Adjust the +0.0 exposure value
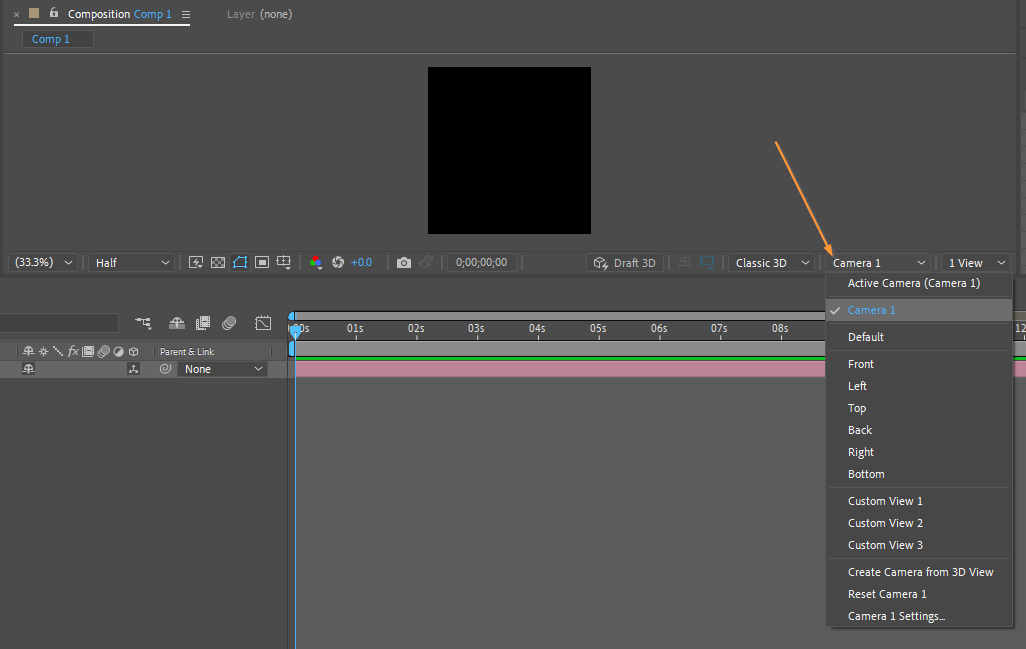Screen dimensions: 1026x649 pos(361,262)
